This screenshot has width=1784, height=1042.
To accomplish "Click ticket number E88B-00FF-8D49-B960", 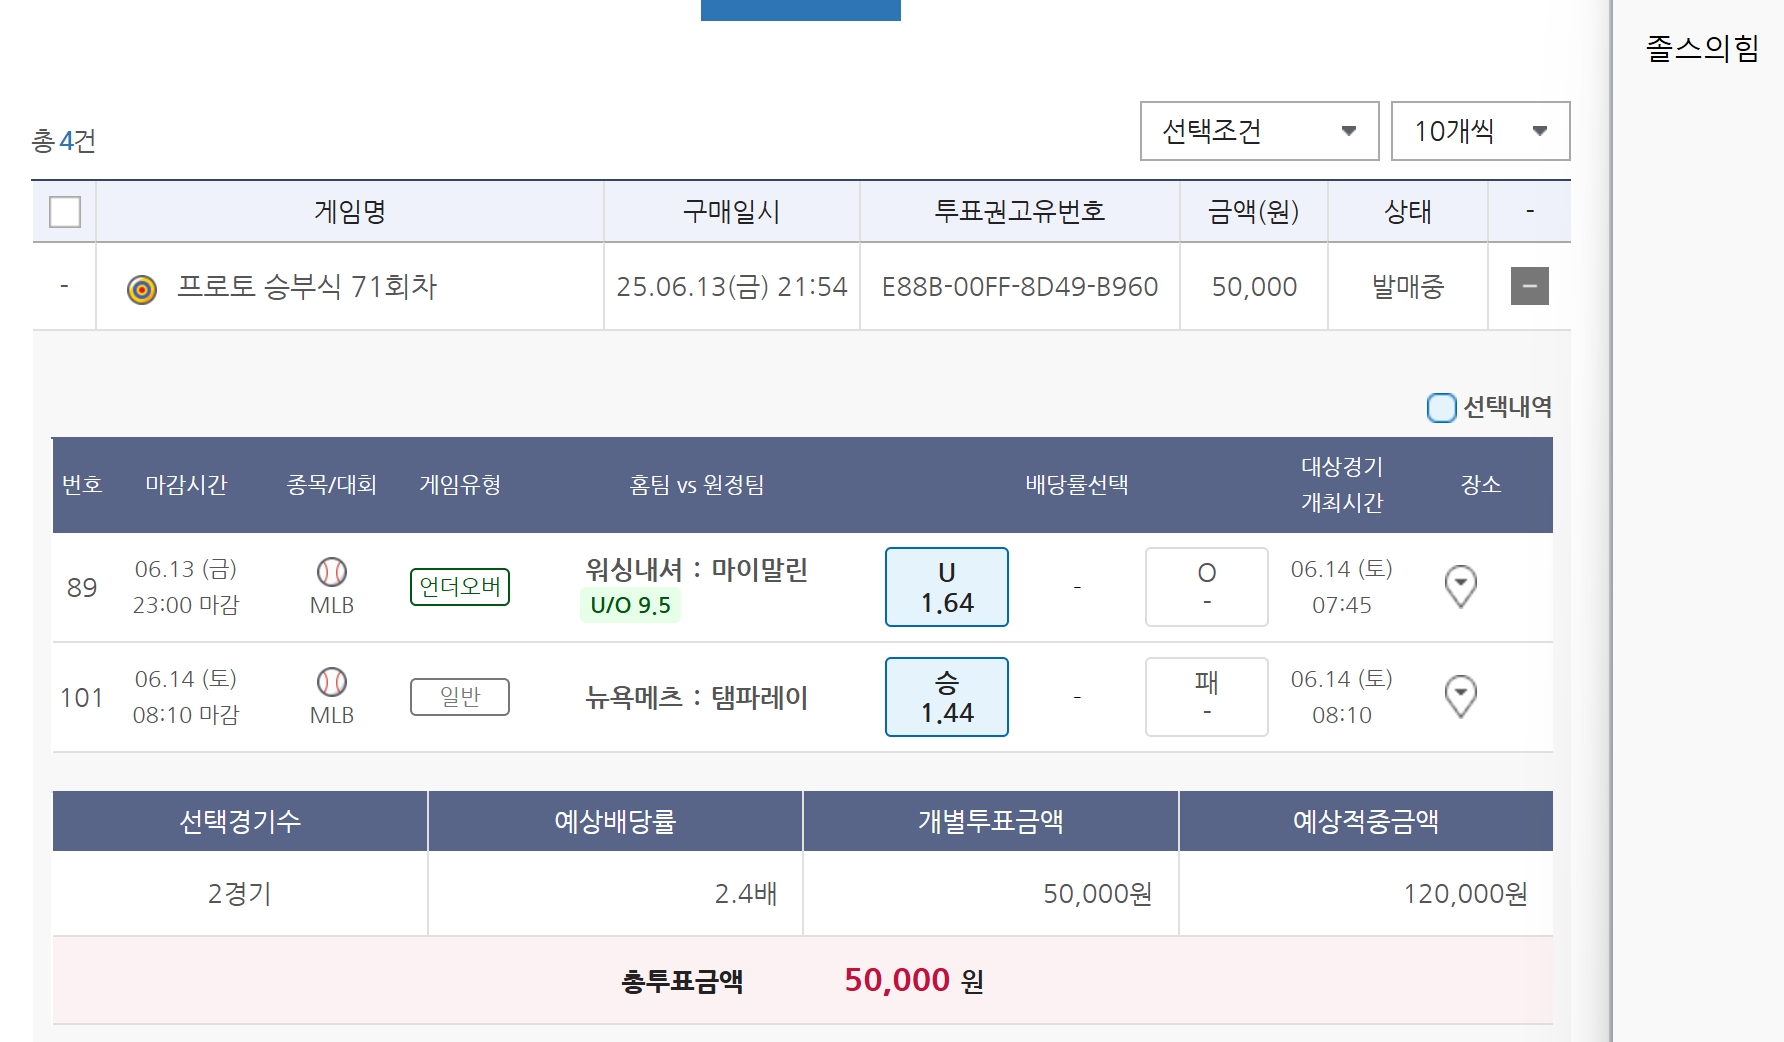I will click(1019, 287).
